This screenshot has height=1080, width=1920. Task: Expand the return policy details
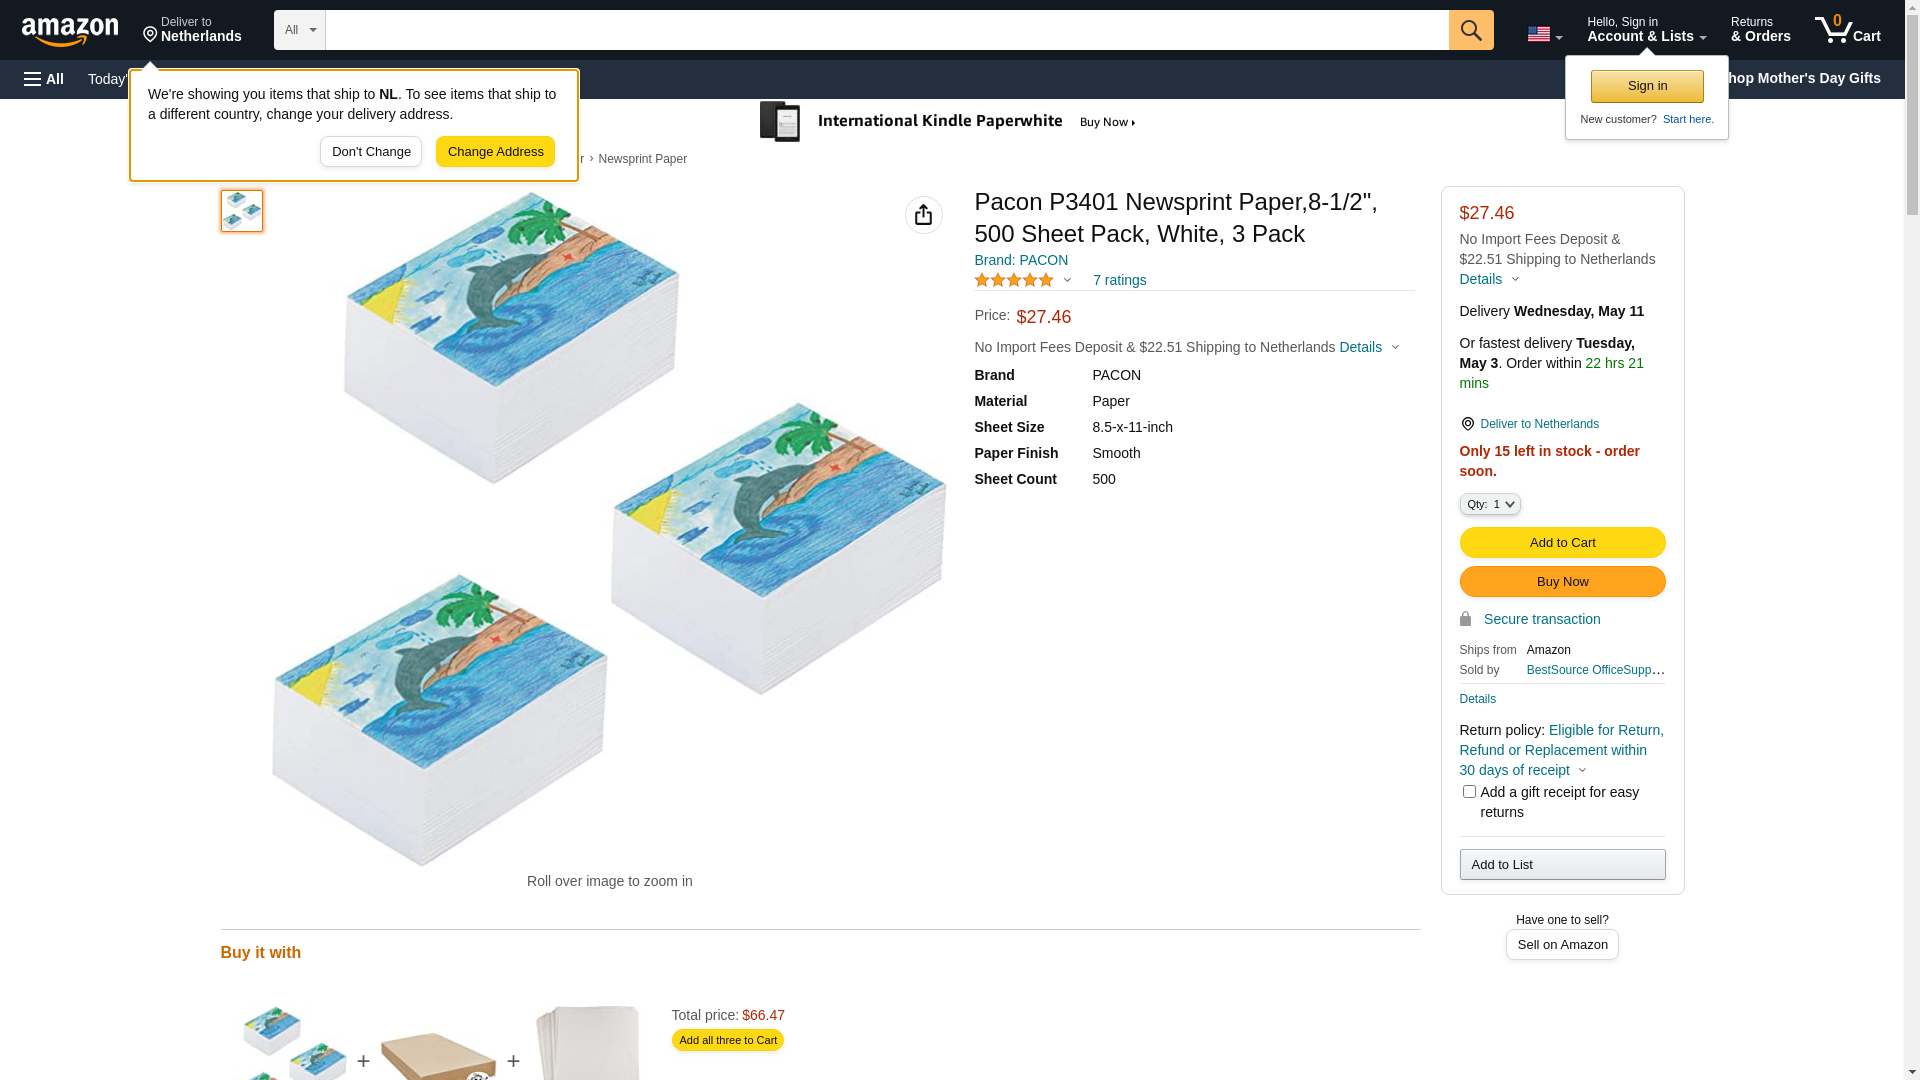pos(1581,770)
